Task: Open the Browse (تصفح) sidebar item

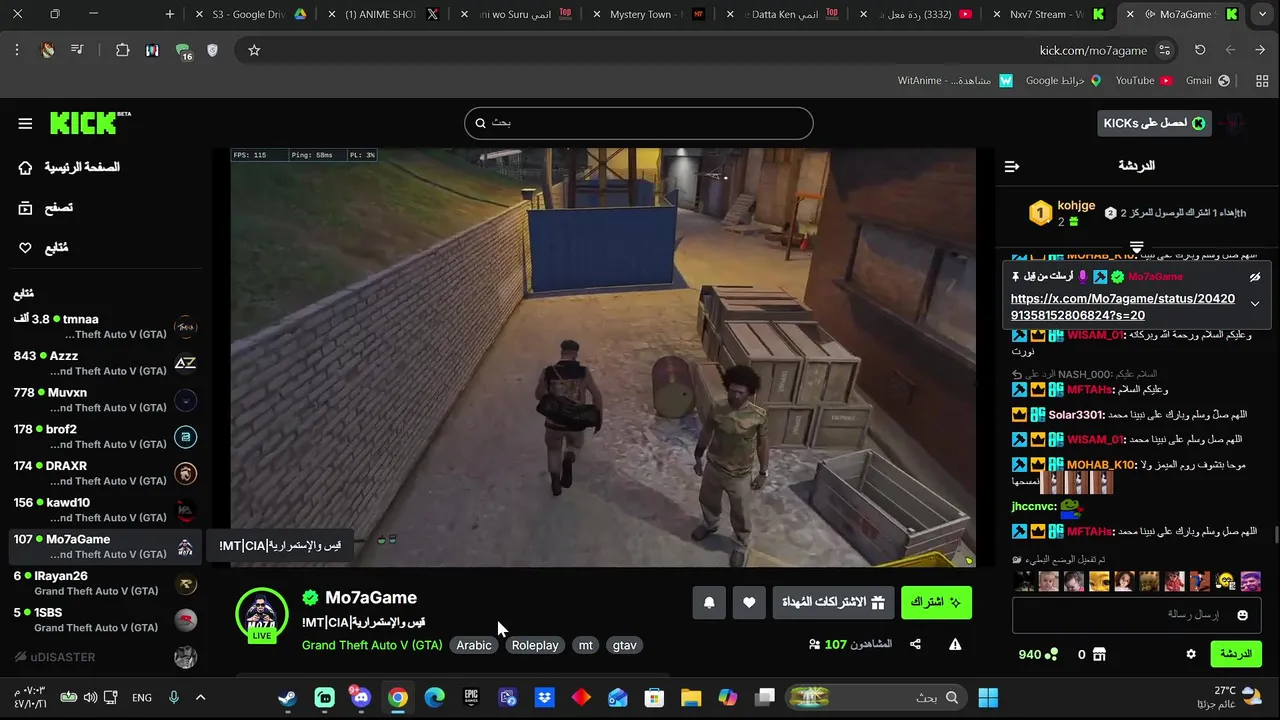Action: (x=46, y=207)
